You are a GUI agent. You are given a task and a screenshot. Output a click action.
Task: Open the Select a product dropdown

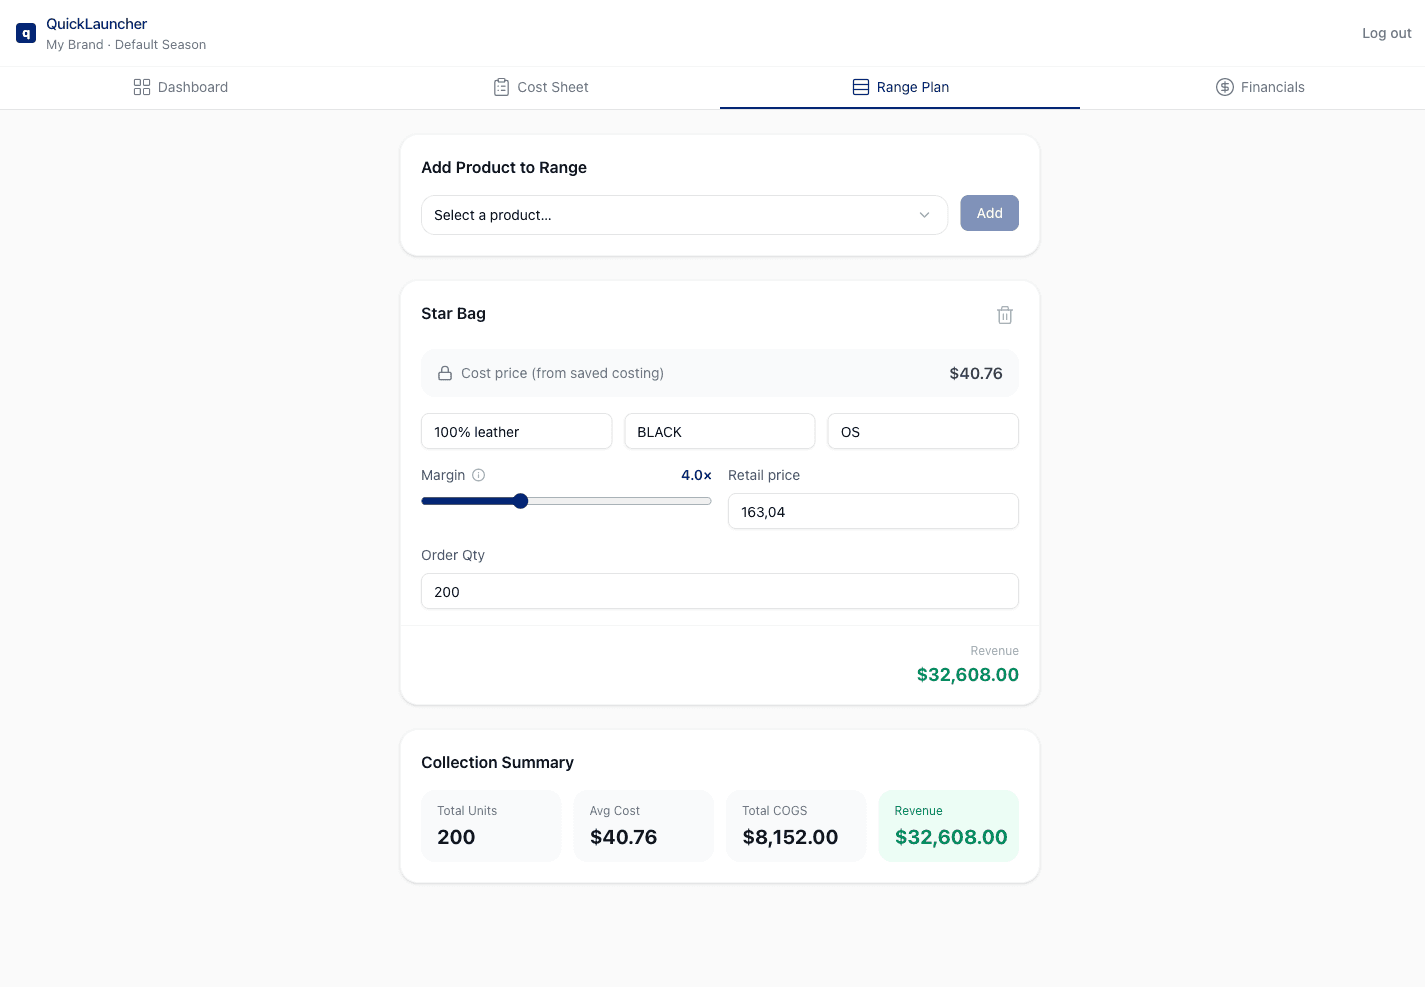point(684,215)
